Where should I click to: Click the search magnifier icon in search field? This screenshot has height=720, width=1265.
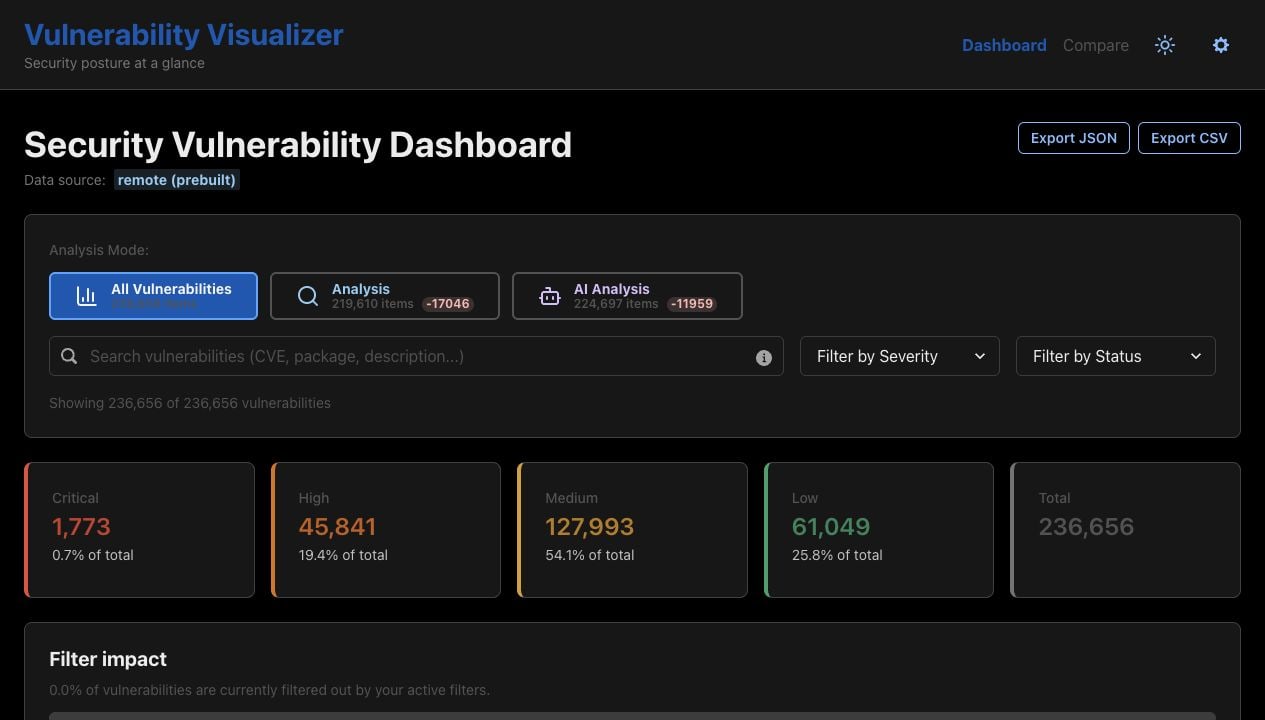click(69, 356)
